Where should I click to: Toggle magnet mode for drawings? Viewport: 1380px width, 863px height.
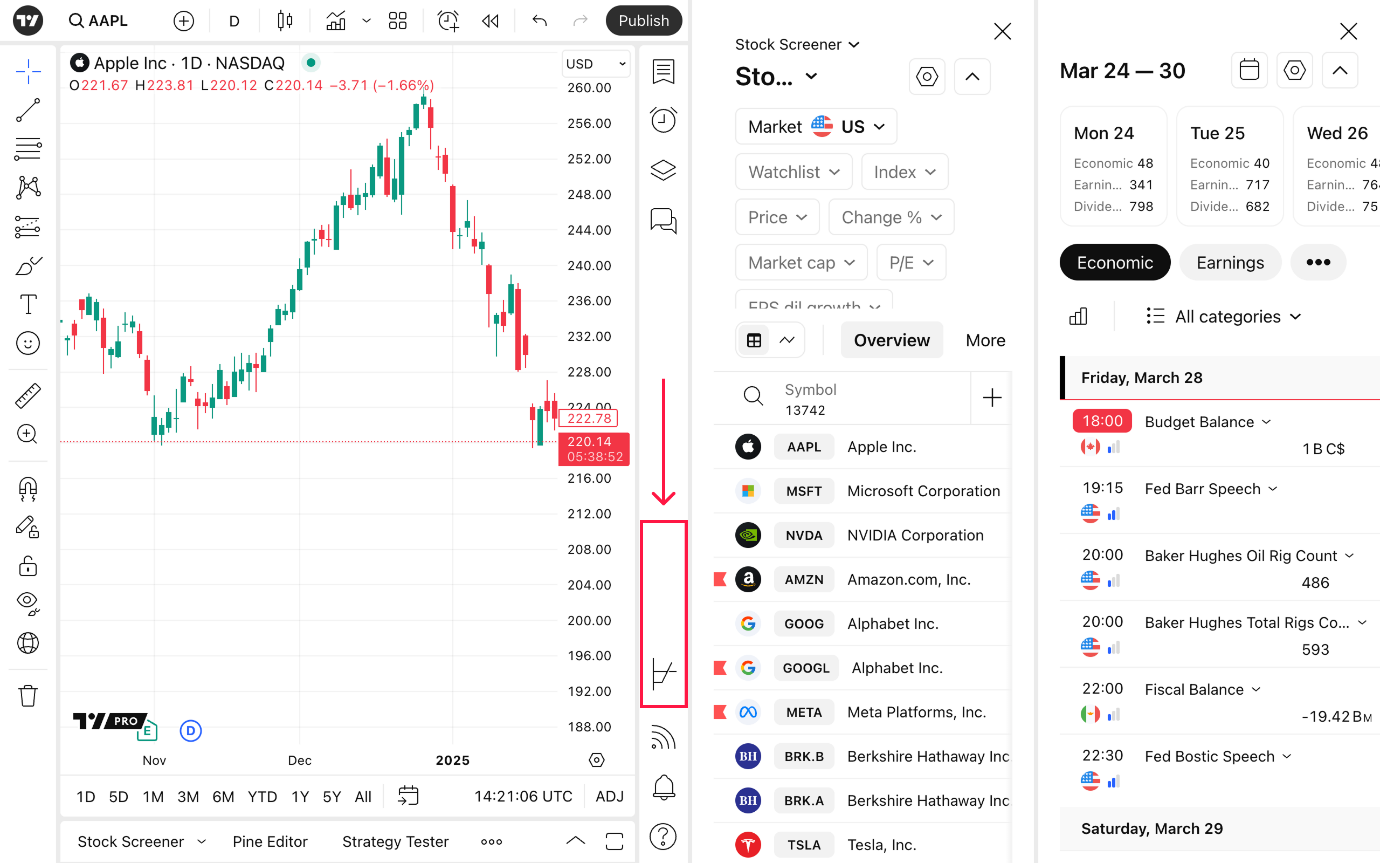[28, 488]
